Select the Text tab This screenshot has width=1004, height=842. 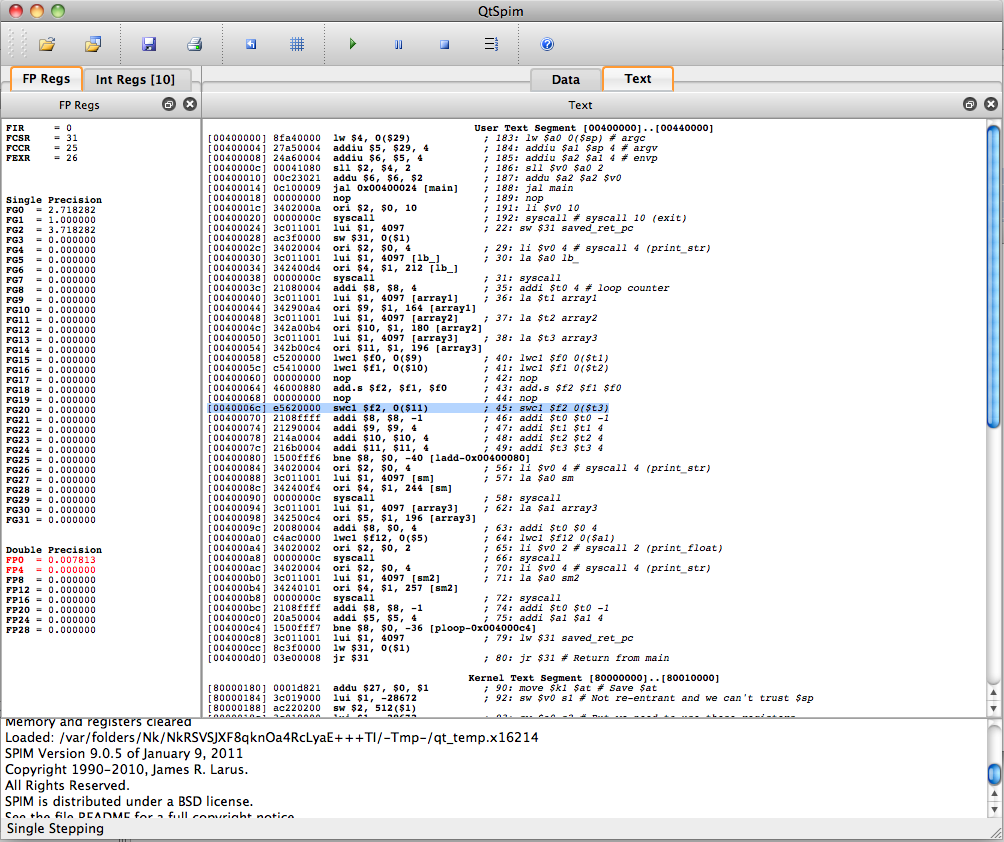637,79
